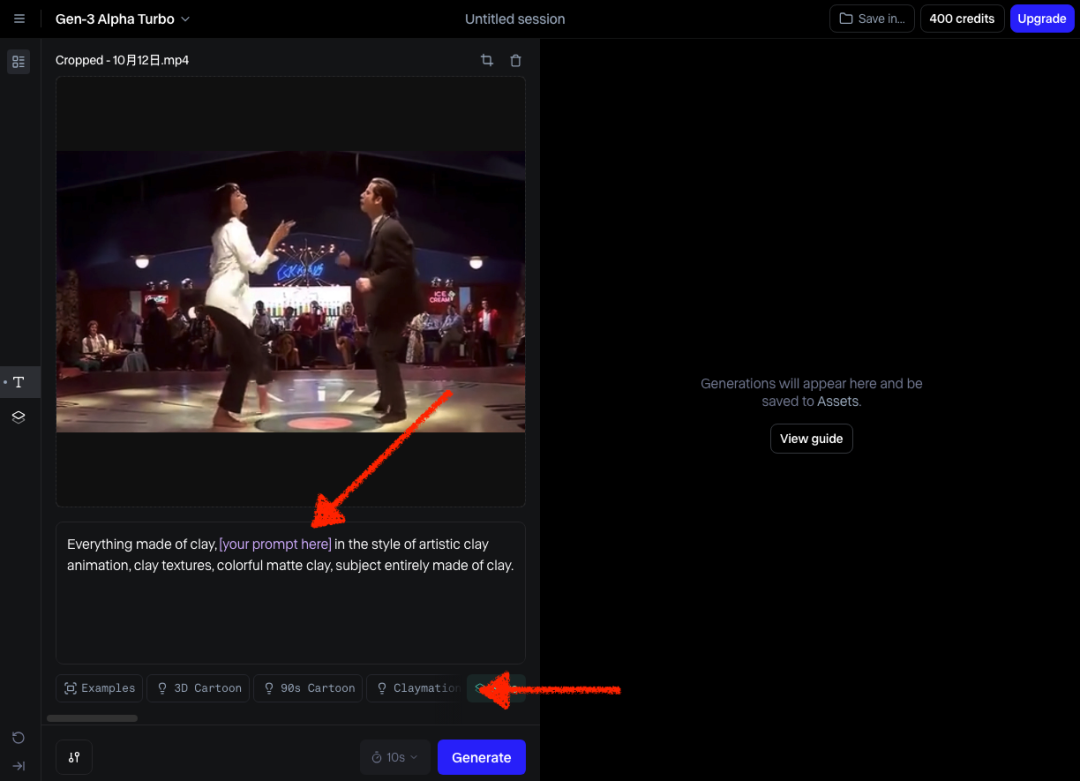Expand the 10s duration dropdown
This screenshot has width=1080, height=781.
395,758
